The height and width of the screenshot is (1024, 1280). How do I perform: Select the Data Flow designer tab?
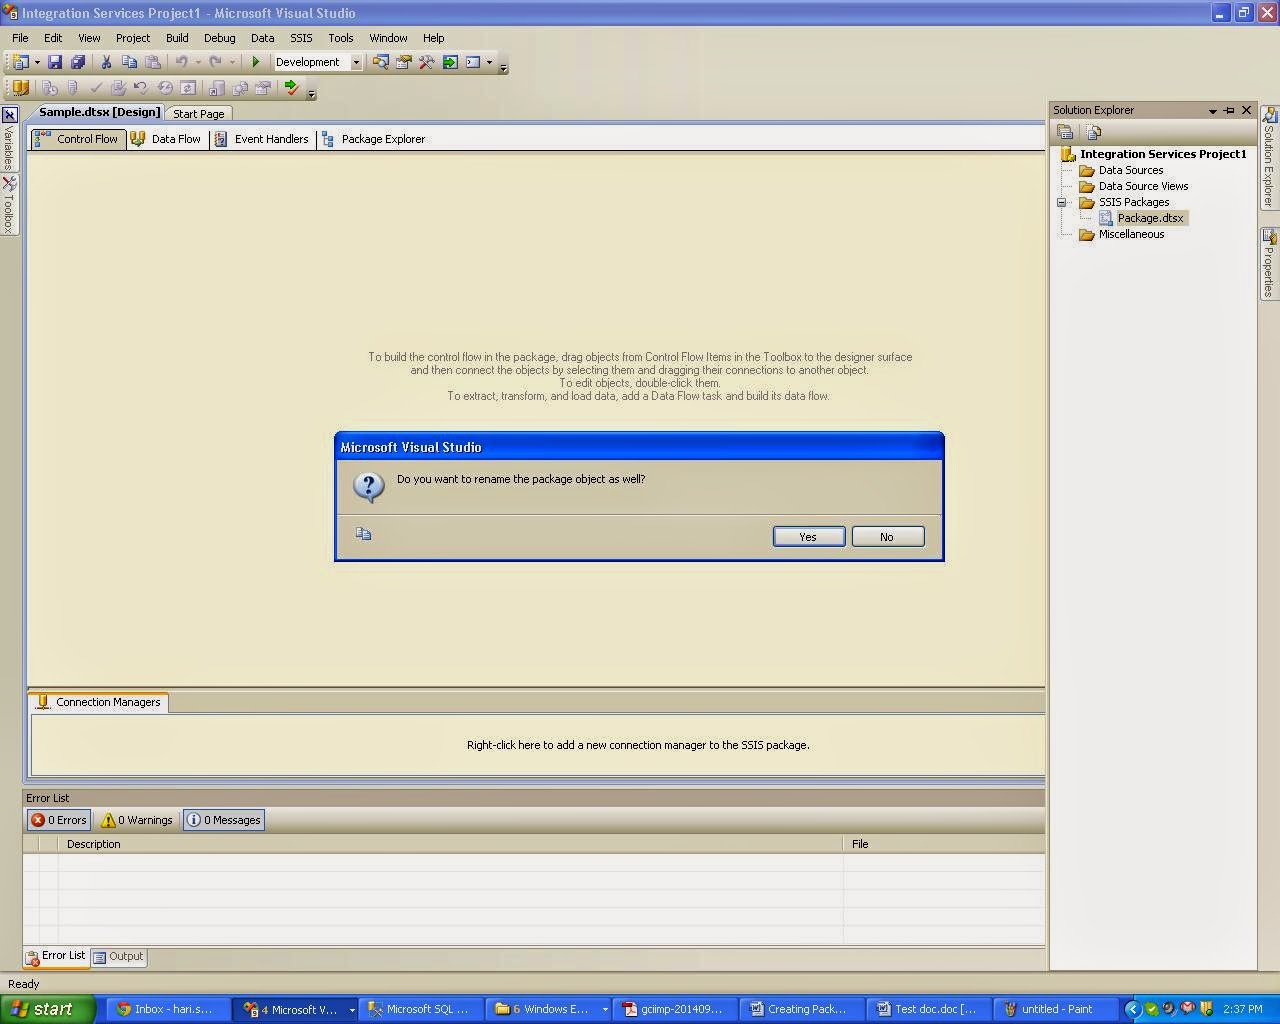coord(166,139)
